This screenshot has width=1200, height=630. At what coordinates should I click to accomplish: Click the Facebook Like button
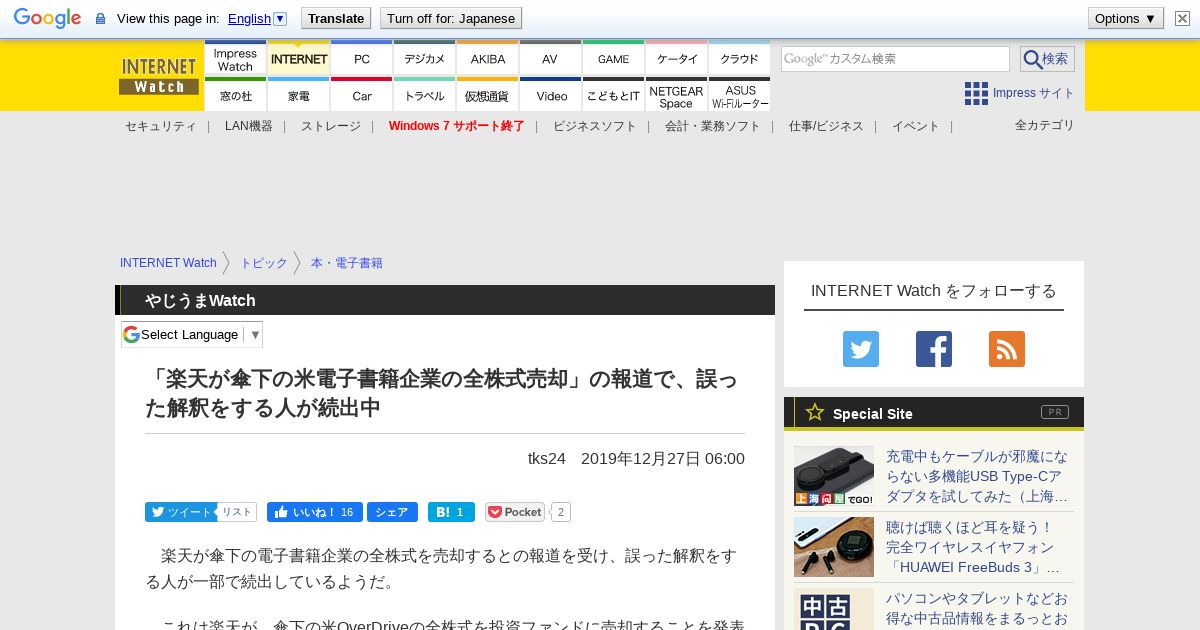tap(315, 512)
